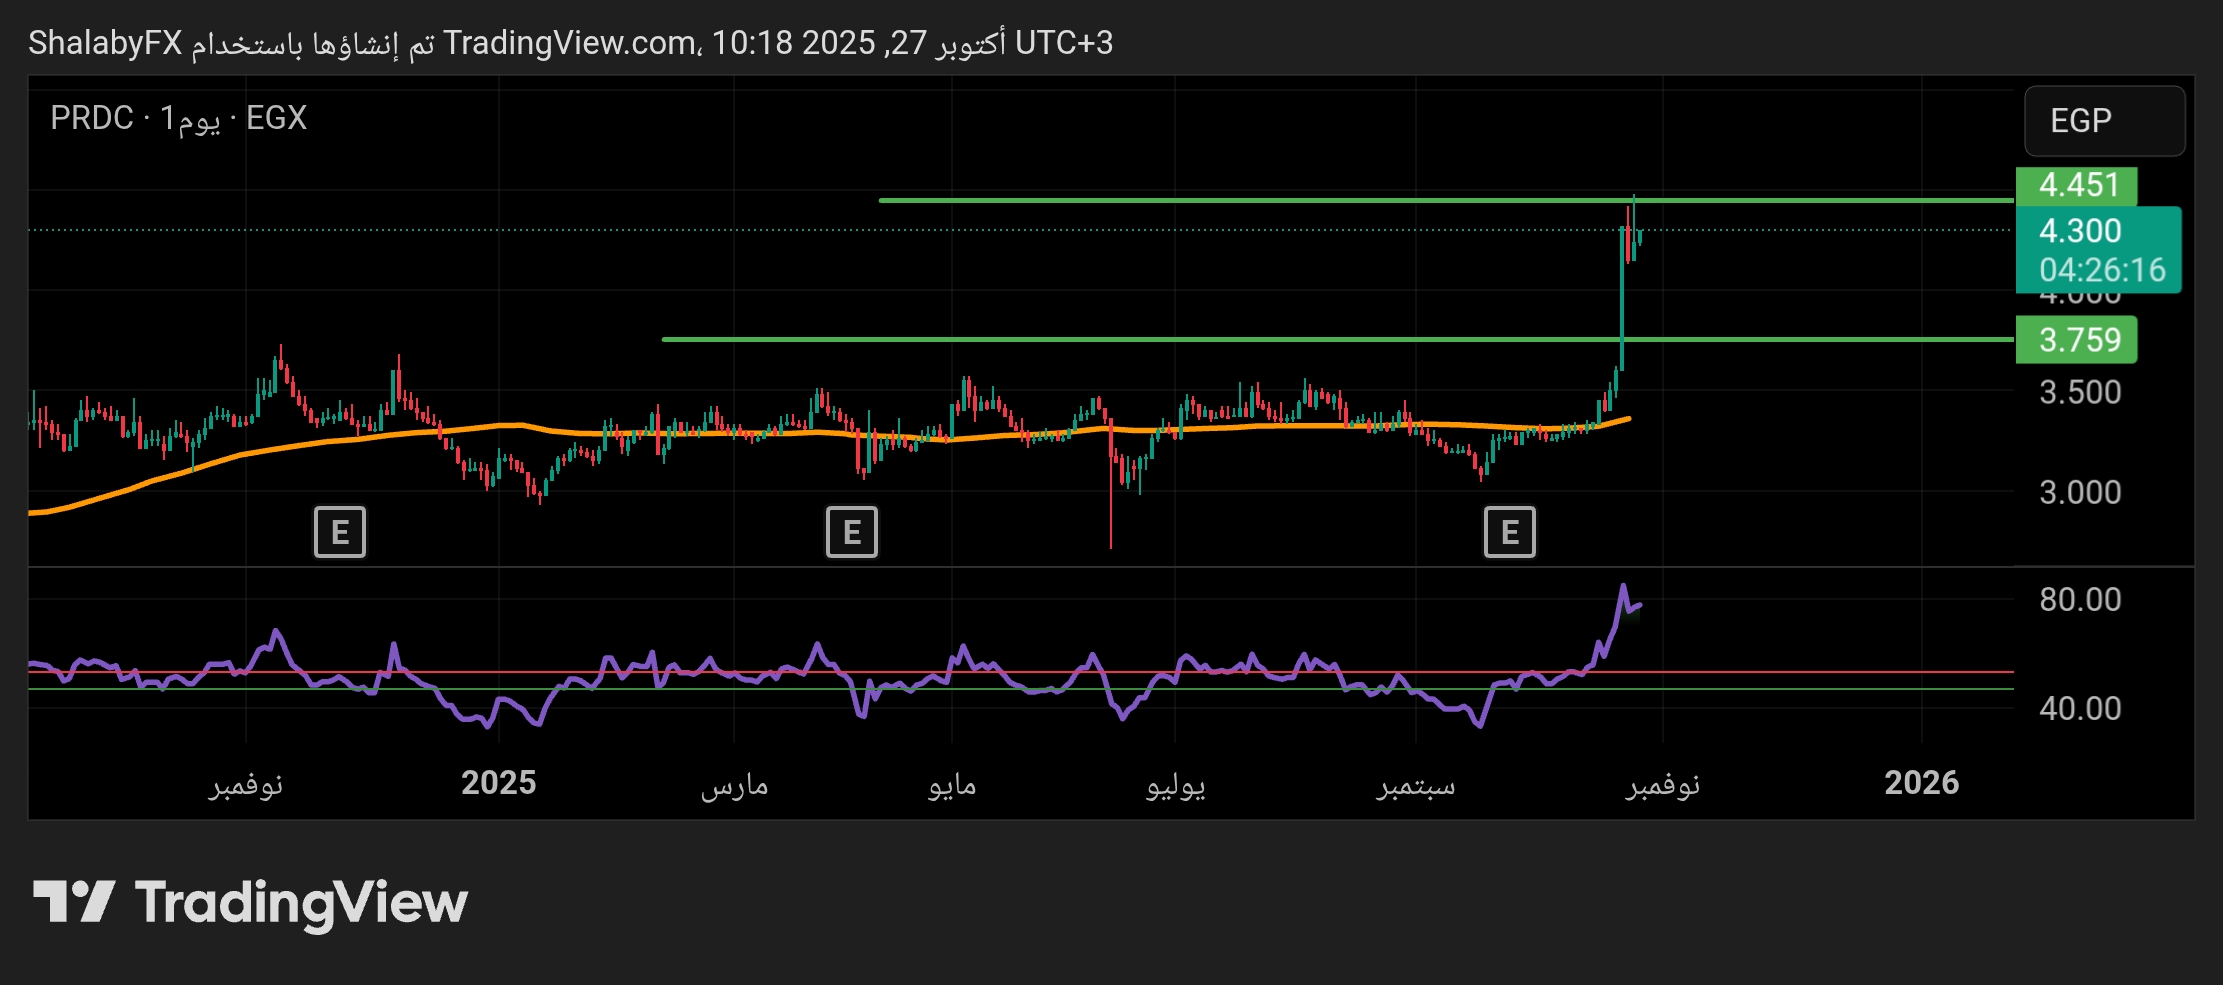2223x985 pixels.
Task: Click the green 4.451 price label
Action: point(2076,186)
